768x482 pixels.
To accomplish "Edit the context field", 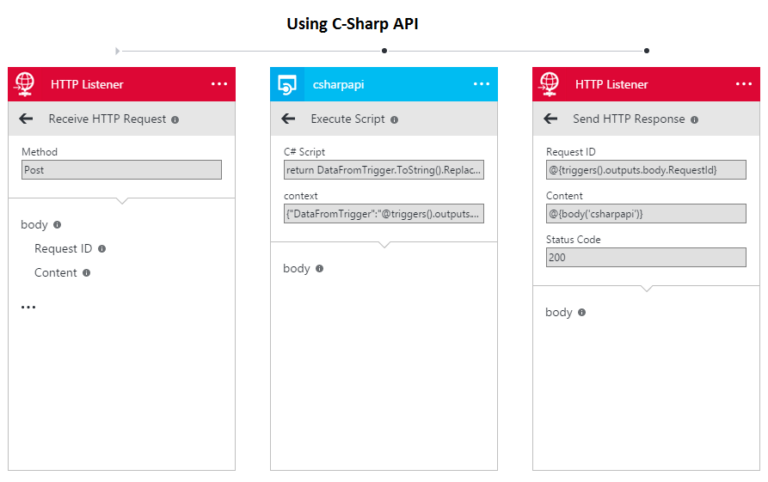I will [384, 214].
